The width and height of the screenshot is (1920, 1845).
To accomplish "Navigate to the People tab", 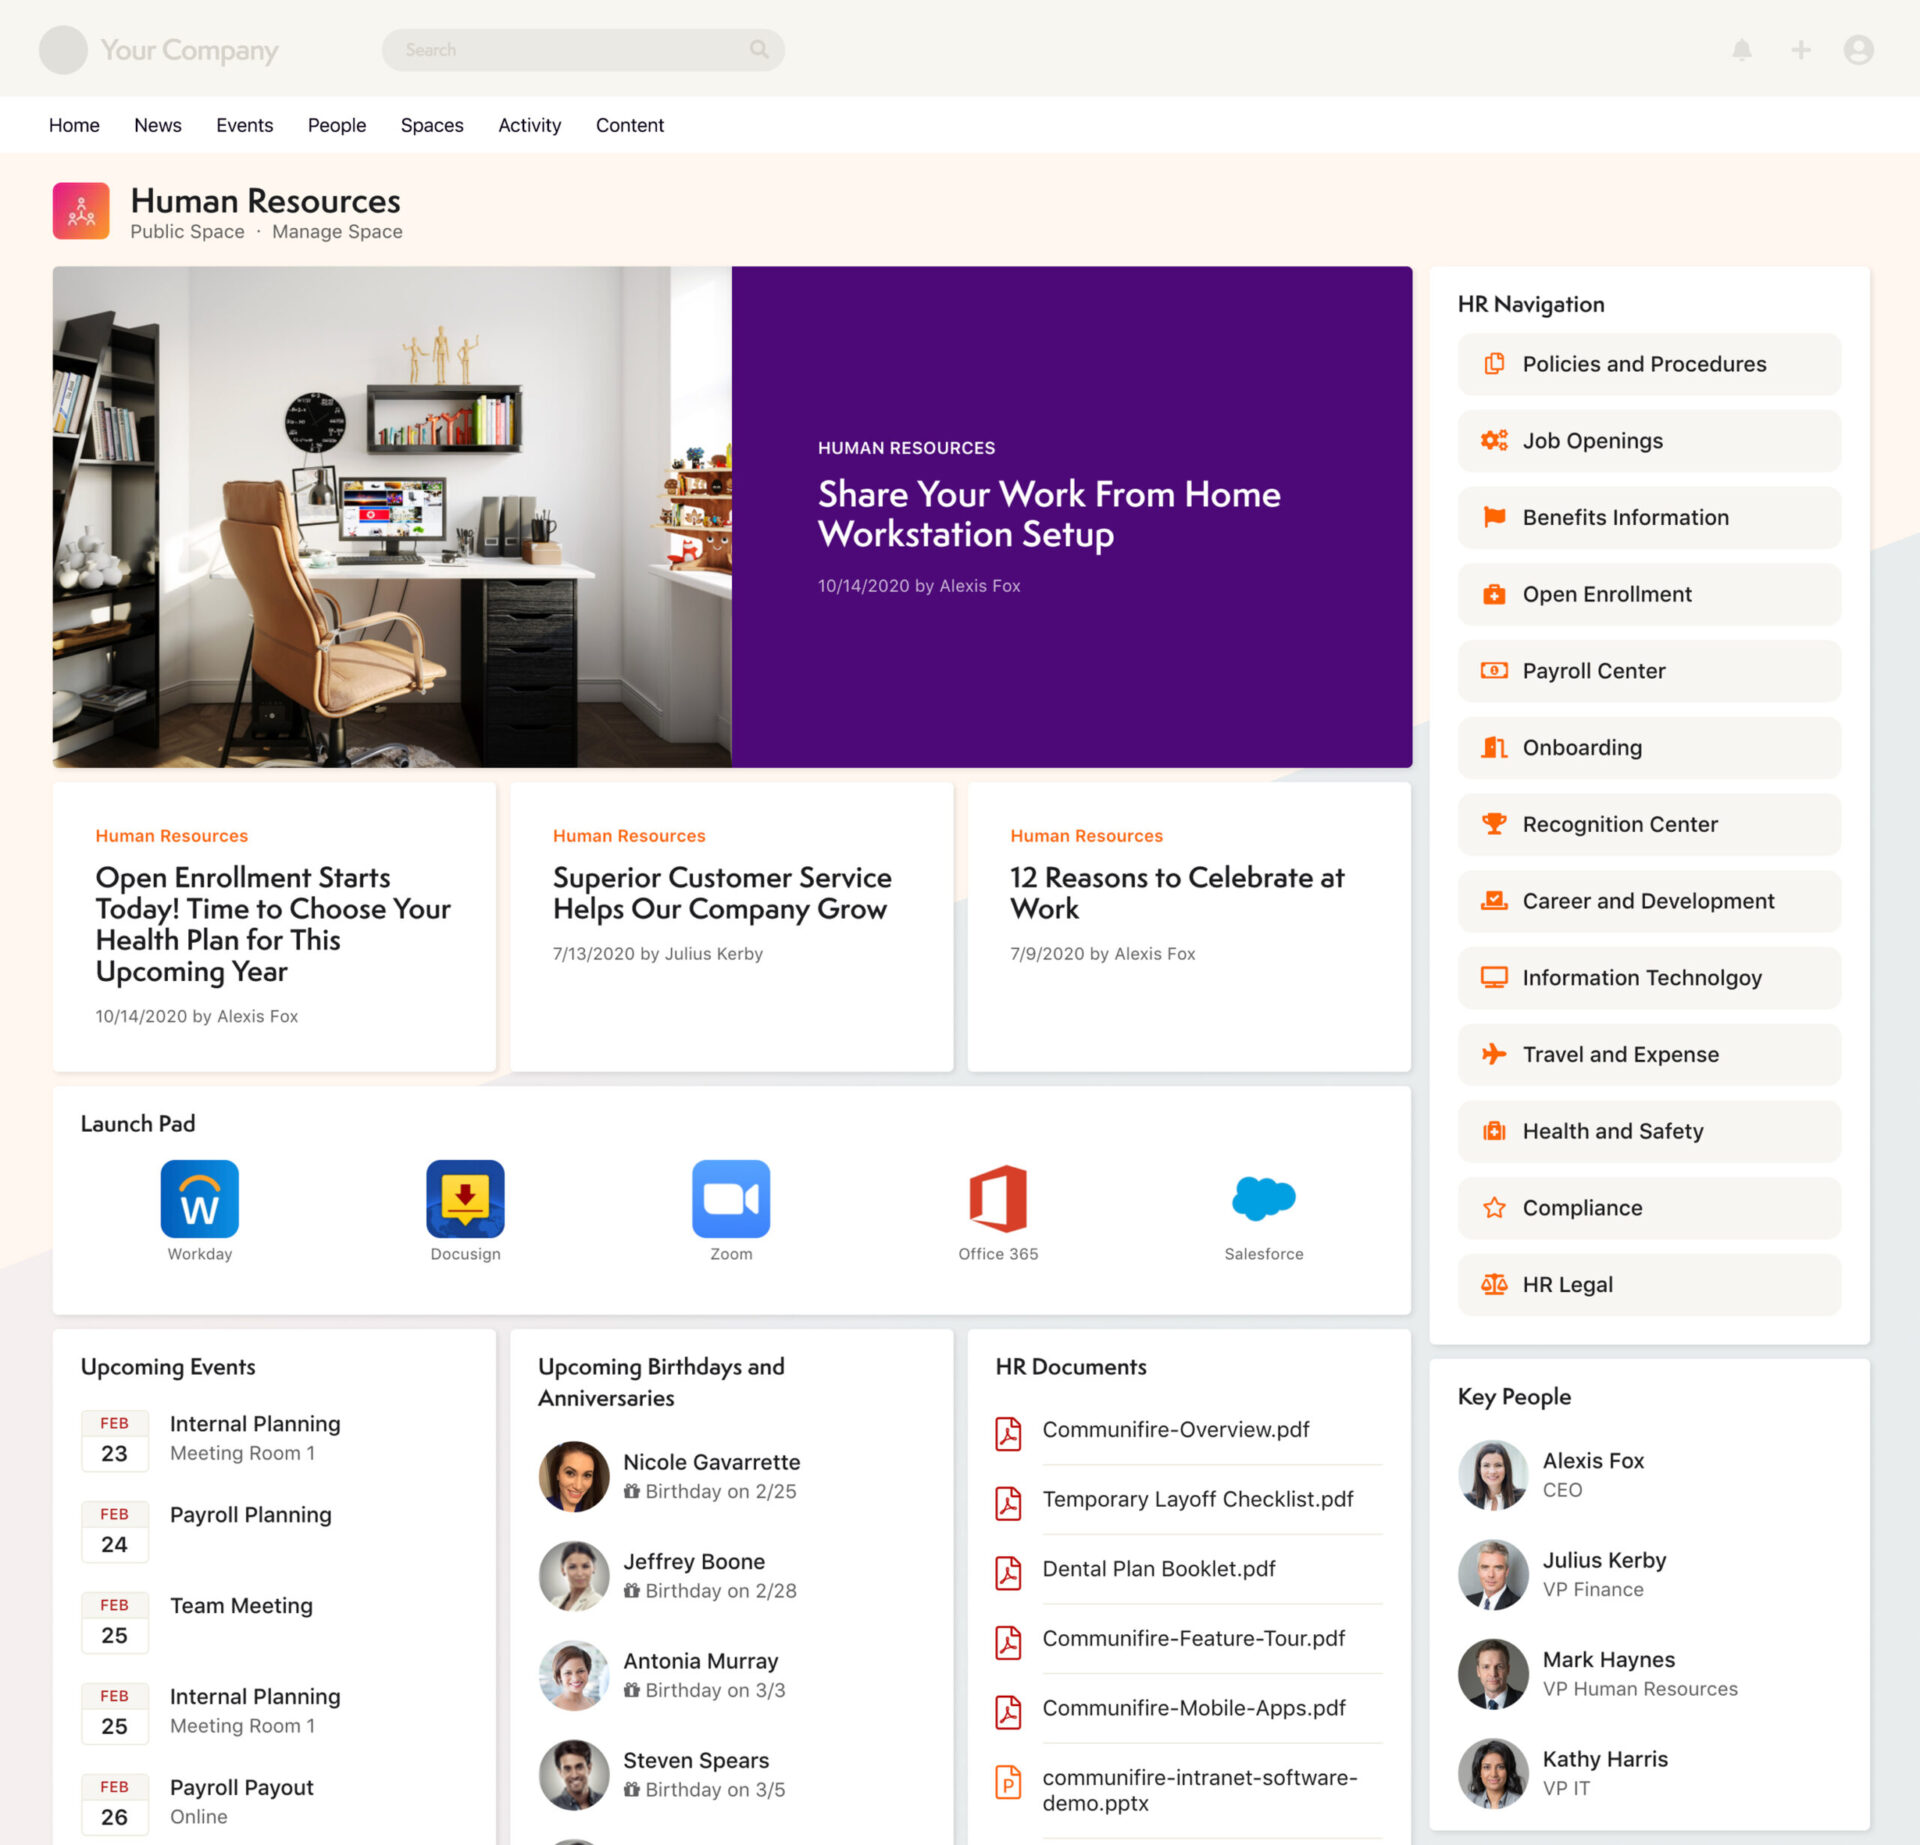I will [x=336, y=124].
